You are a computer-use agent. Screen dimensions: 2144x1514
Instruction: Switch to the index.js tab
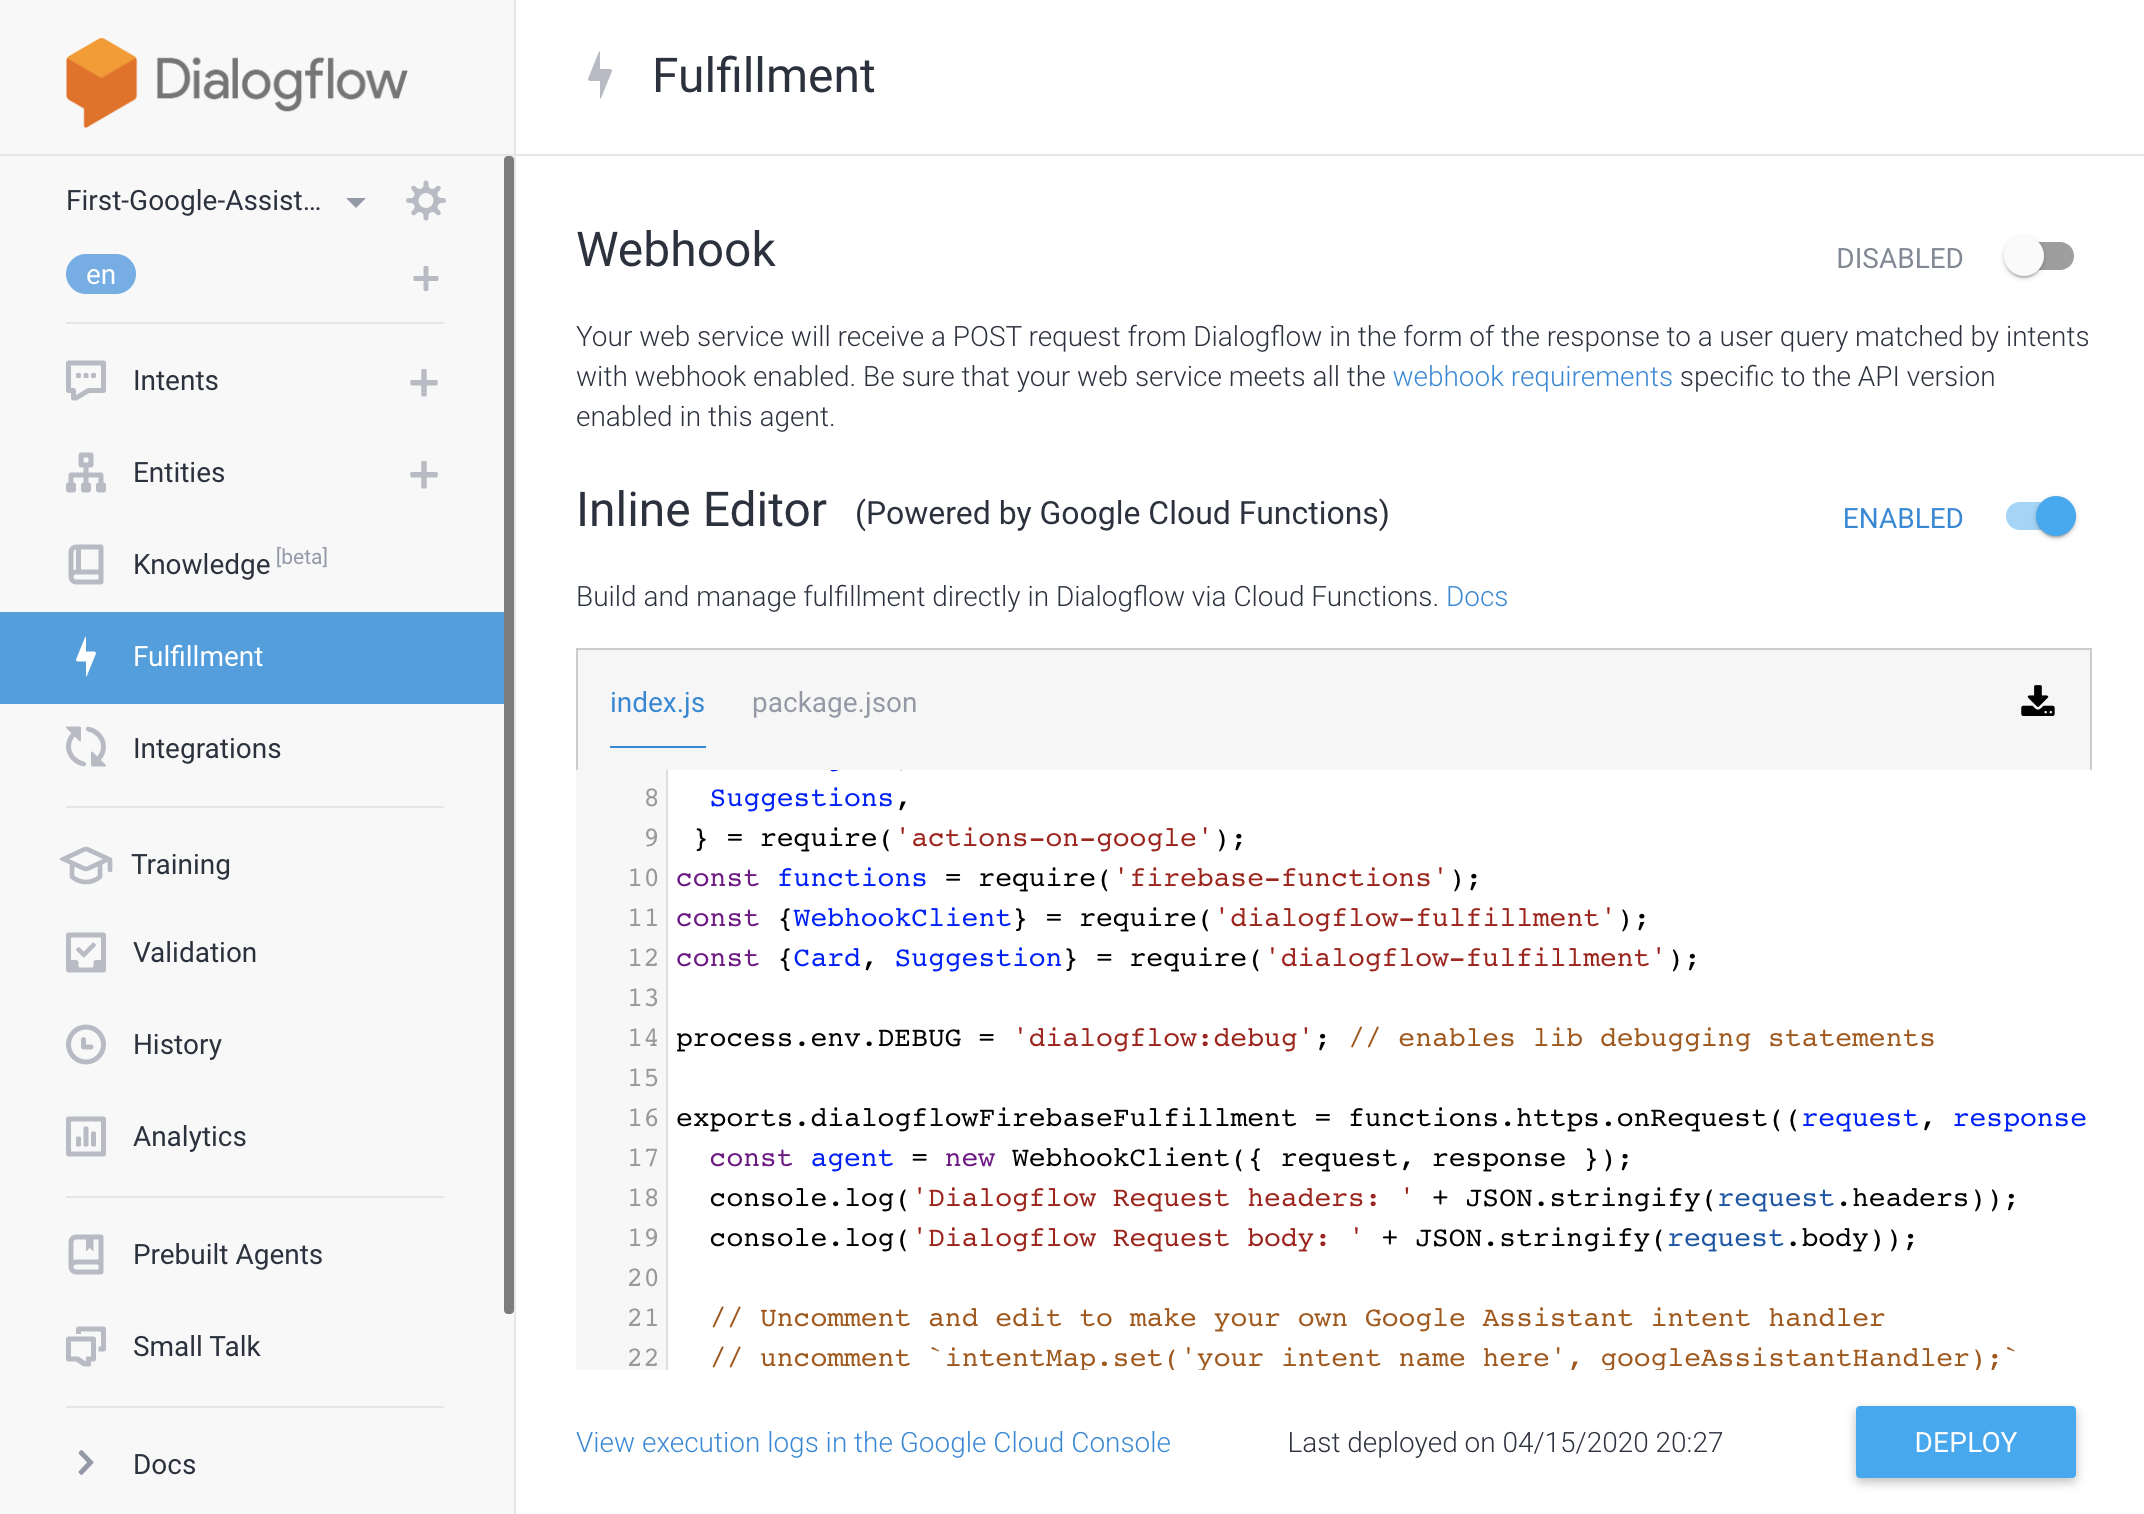pyautogui.click(x=657, y=703)
